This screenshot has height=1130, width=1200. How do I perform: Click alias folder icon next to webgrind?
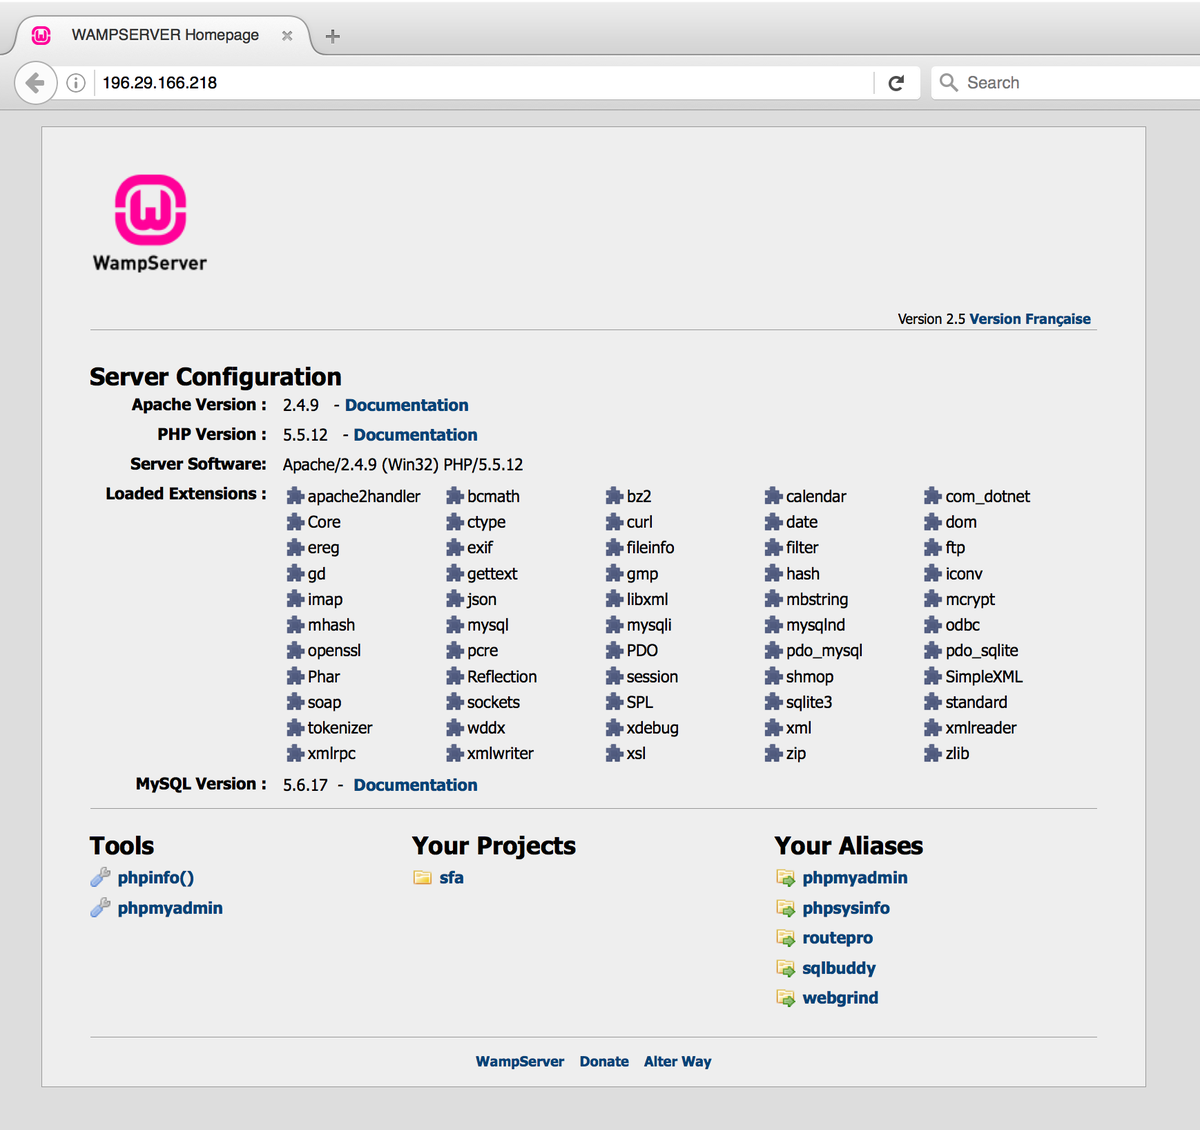point(786,998)
